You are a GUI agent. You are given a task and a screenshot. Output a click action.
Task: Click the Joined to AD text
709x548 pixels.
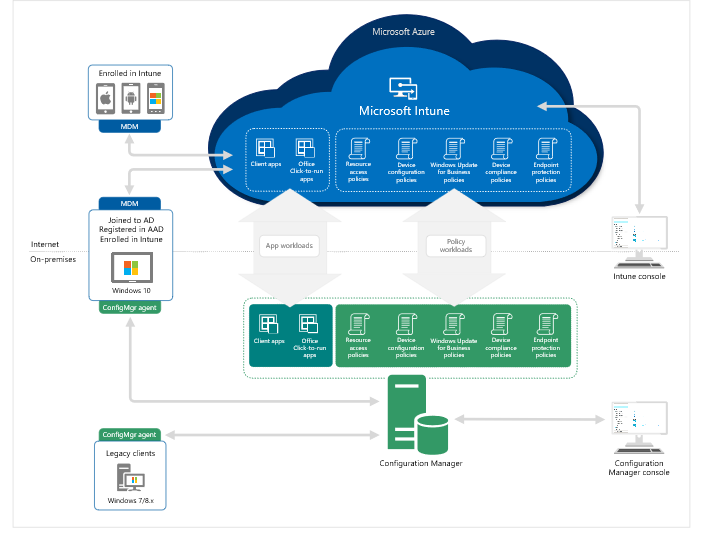click(131, 220)
